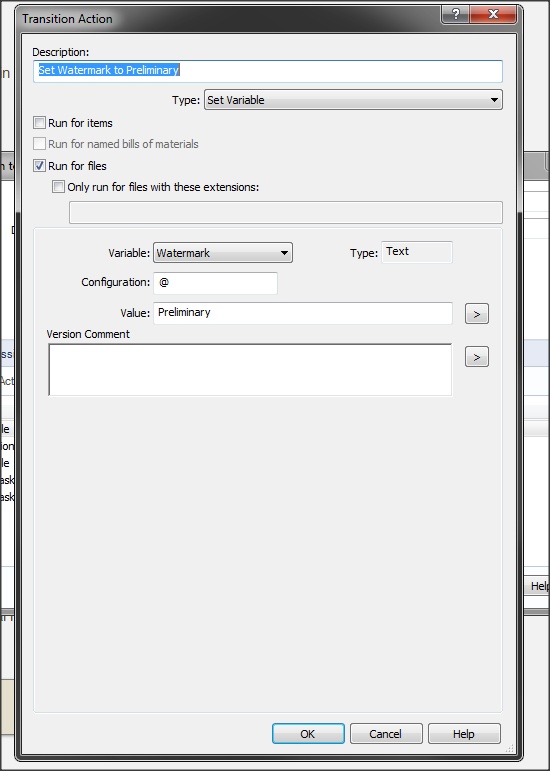Click the read-only Type field showing Text
The image size is (550, 771).
[417, 252]
